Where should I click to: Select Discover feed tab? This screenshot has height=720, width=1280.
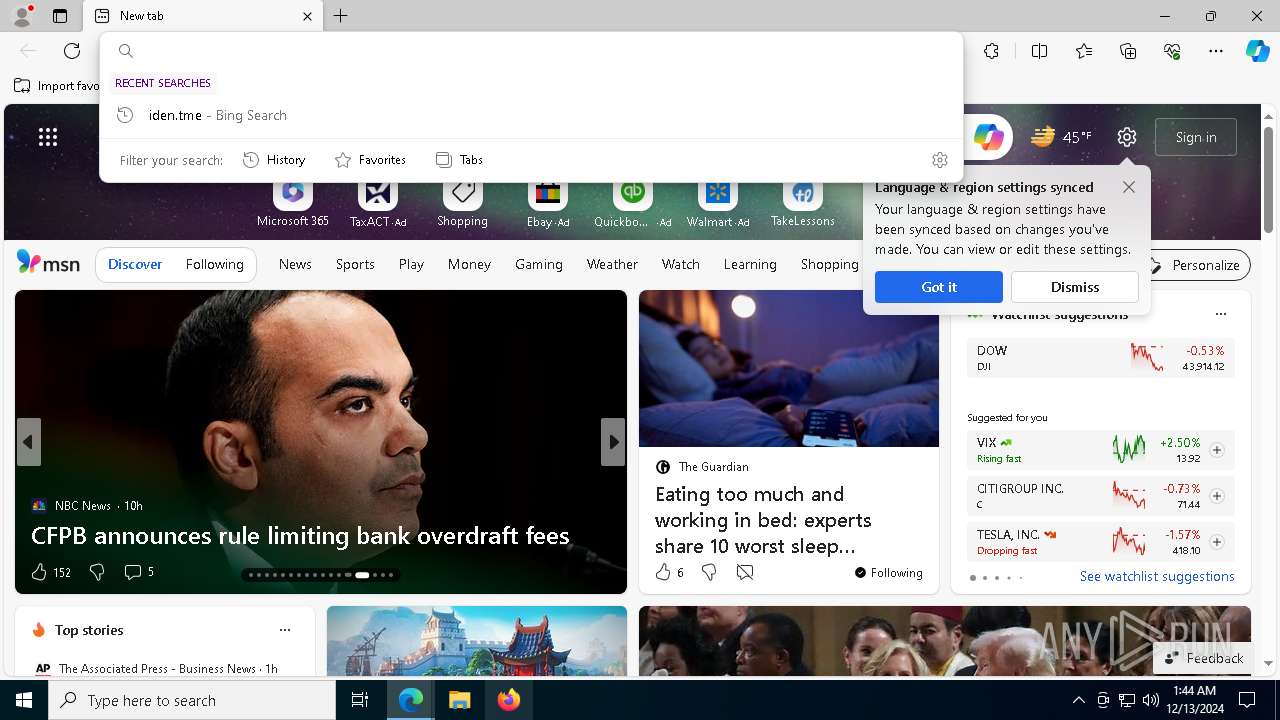[x=135, y=265]
